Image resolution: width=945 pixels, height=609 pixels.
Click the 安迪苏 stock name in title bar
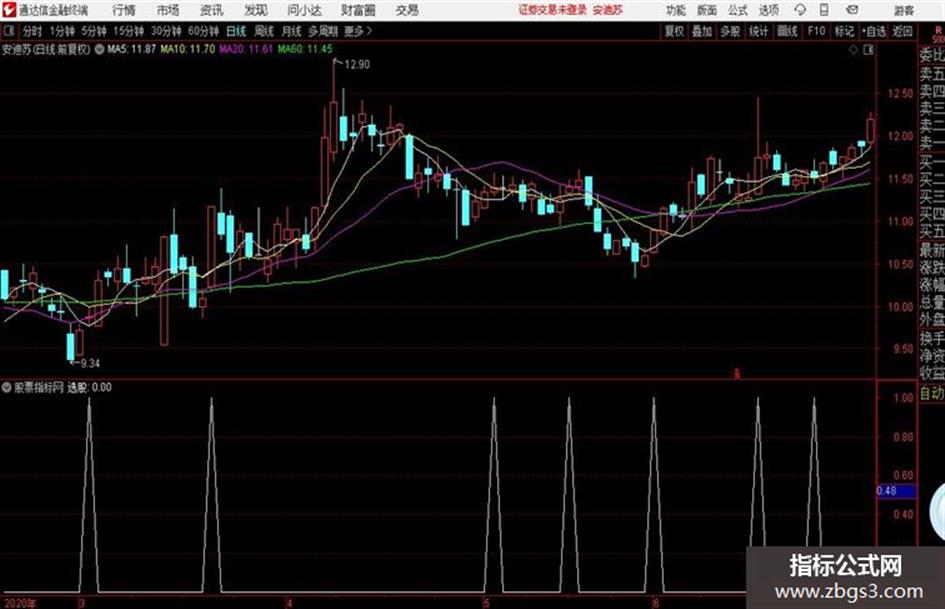pos(608,10)
